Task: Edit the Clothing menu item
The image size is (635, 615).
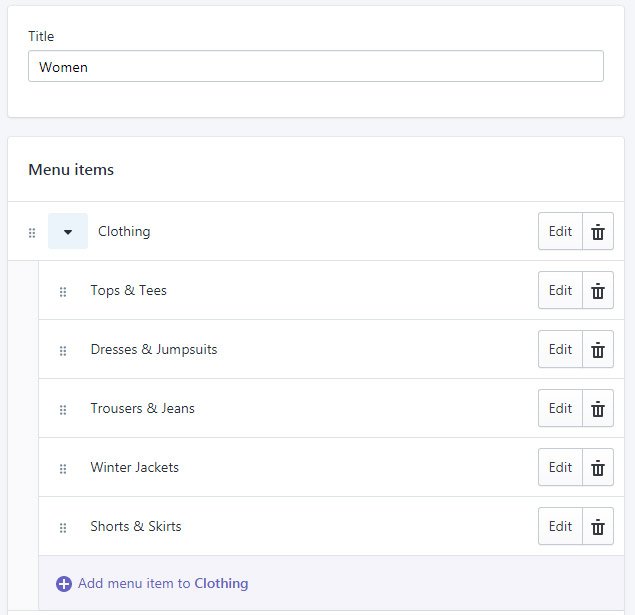Action: pyautogui.click(x=560, y=232)
